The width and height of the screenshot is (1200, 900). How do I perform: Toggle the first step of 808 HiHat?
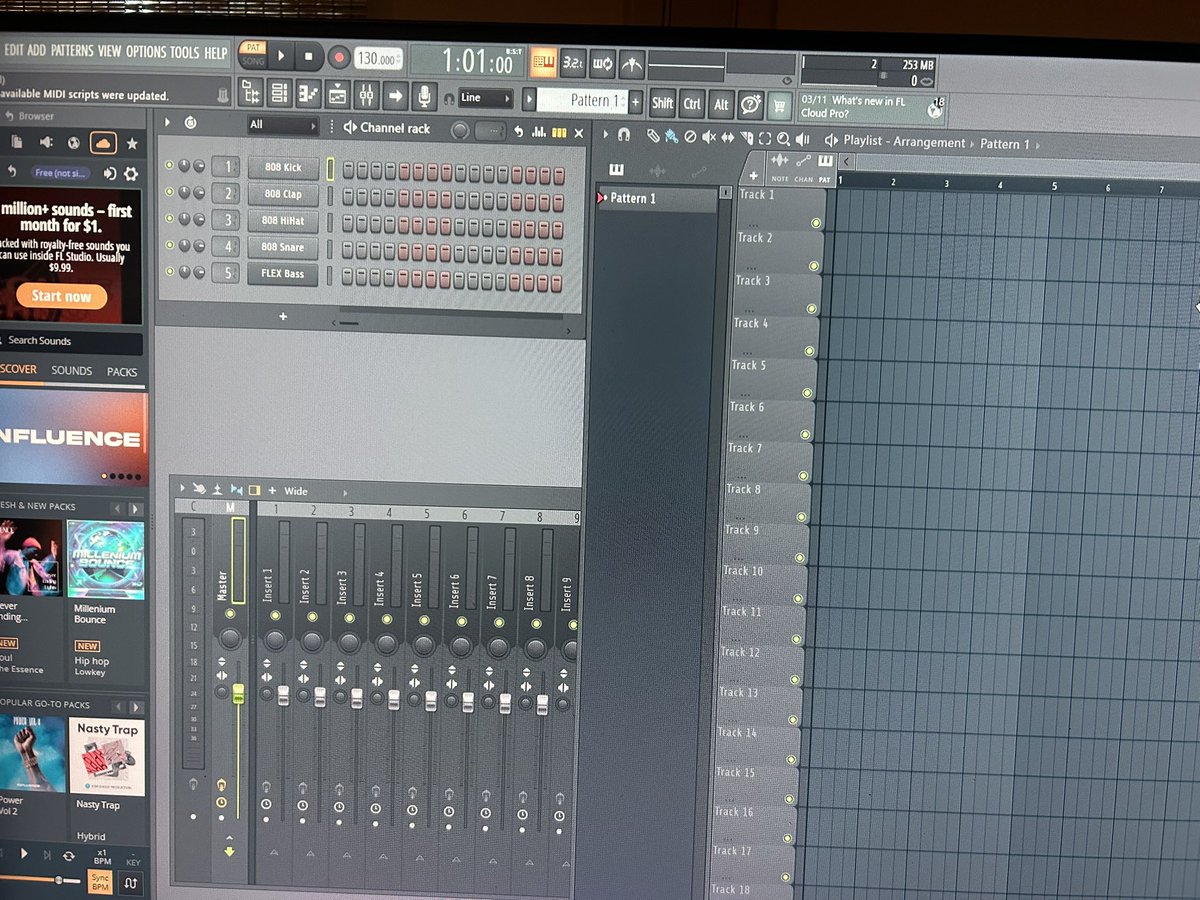click(x=348, y=223)
